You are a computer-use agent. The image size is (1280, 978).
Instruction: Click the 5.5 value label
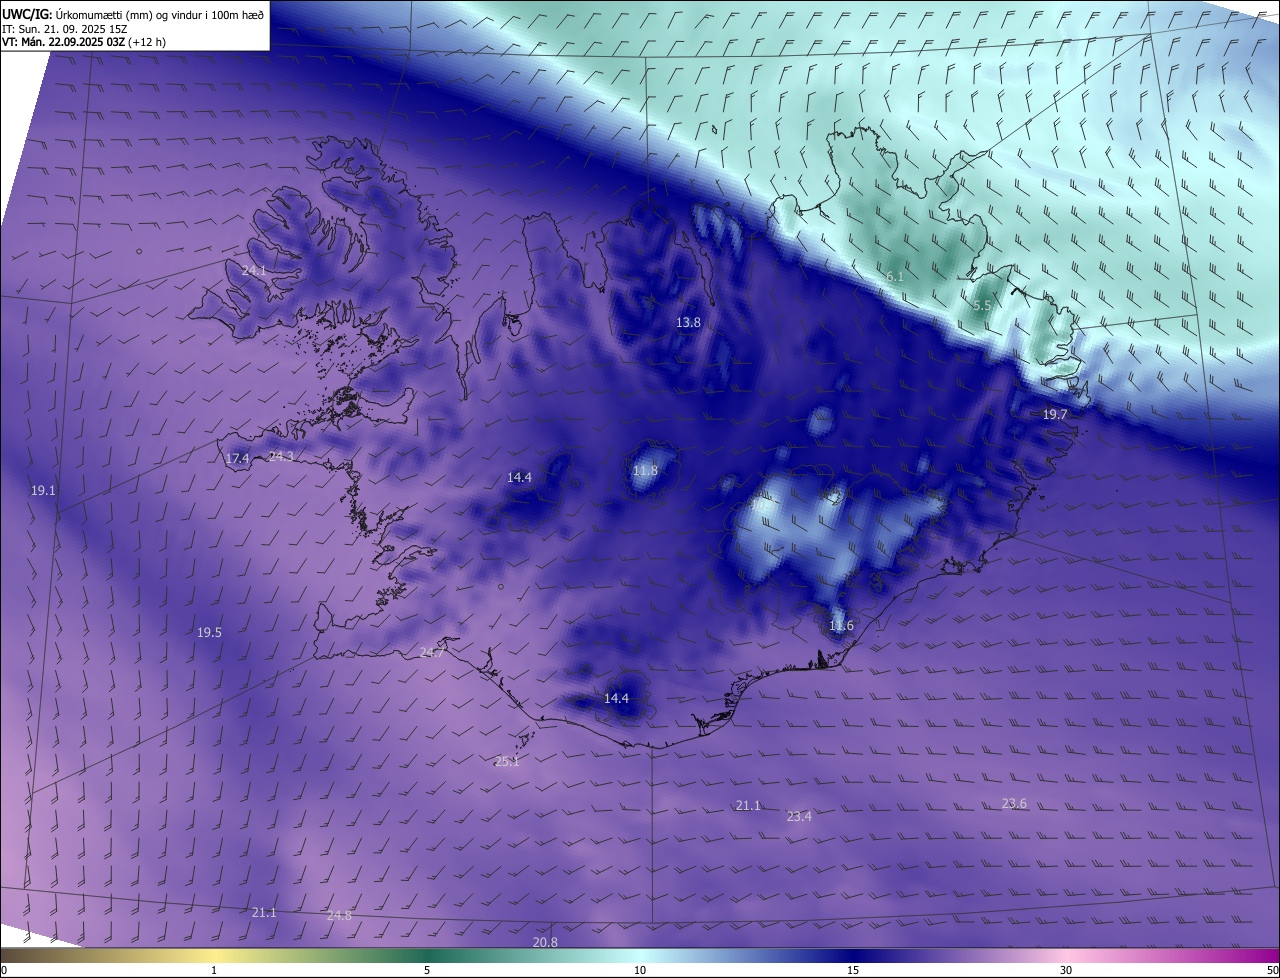click(981, 305)
